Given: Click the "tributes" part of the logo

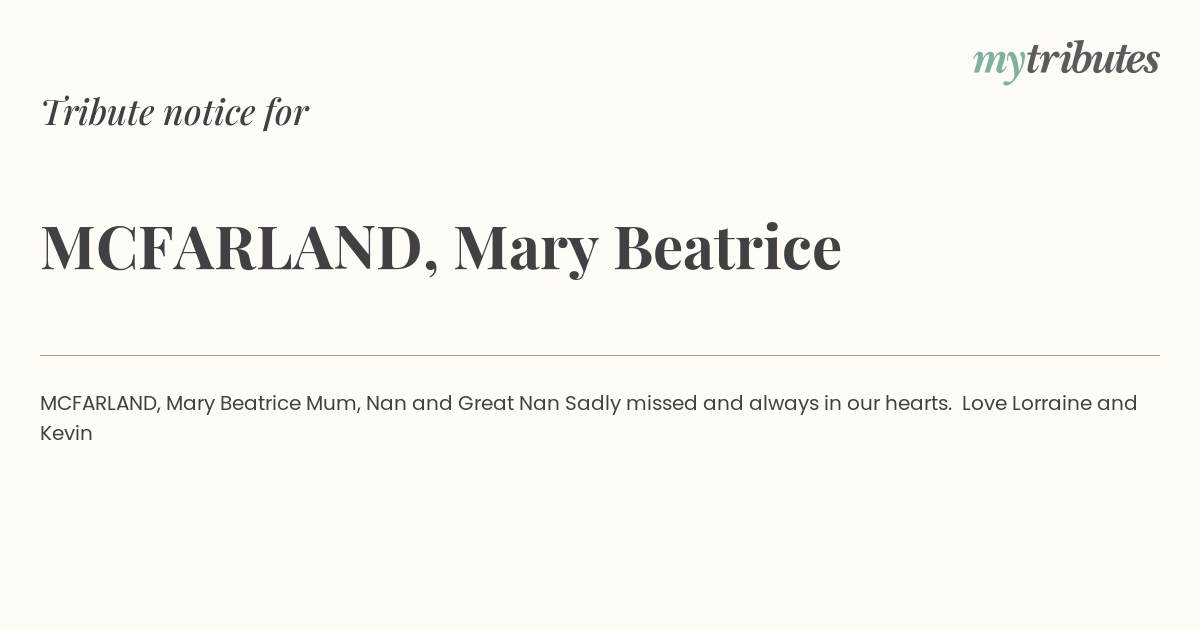Looking at the screenshot, I should (x=1092, y=58).
